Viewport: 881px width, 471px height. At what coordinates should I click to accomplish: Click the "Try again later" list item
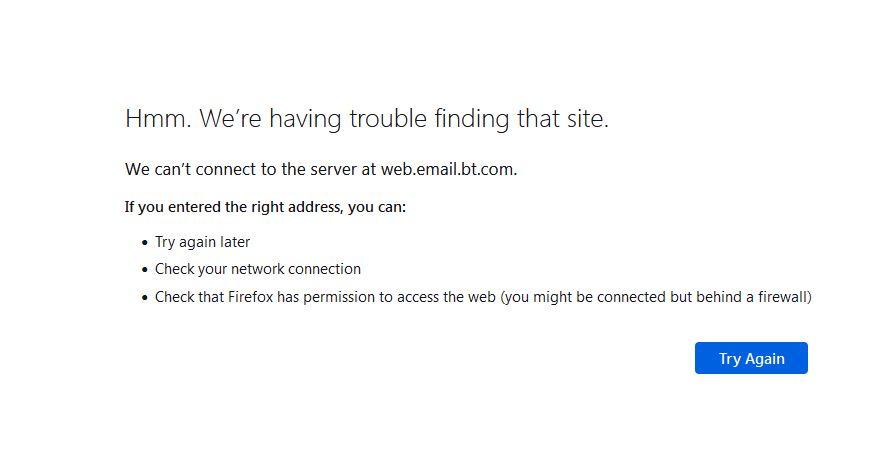click(x=202, y=242)
